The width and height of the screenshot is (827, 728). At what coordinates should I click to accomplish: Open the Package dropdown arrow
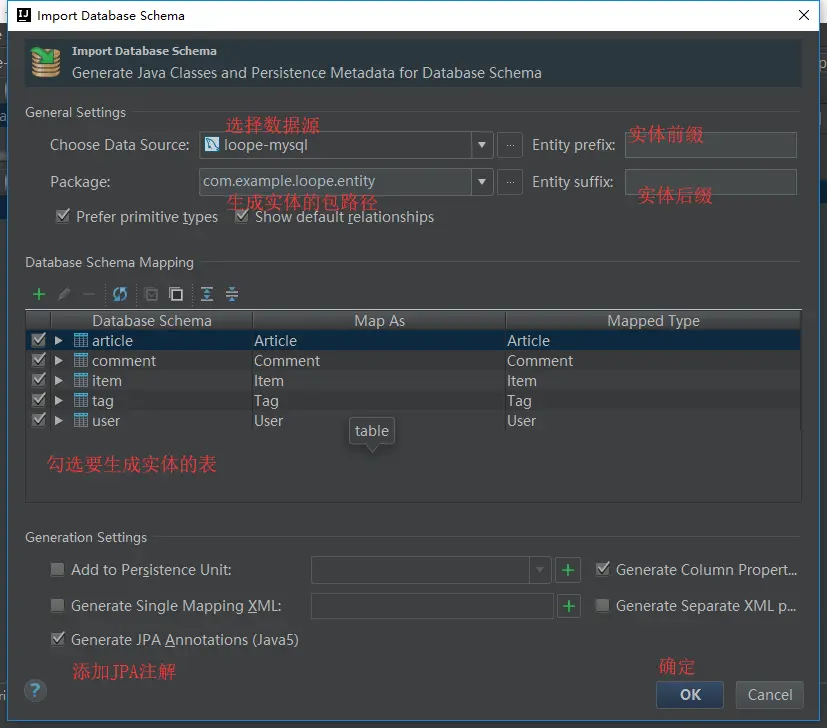(482, 182)
